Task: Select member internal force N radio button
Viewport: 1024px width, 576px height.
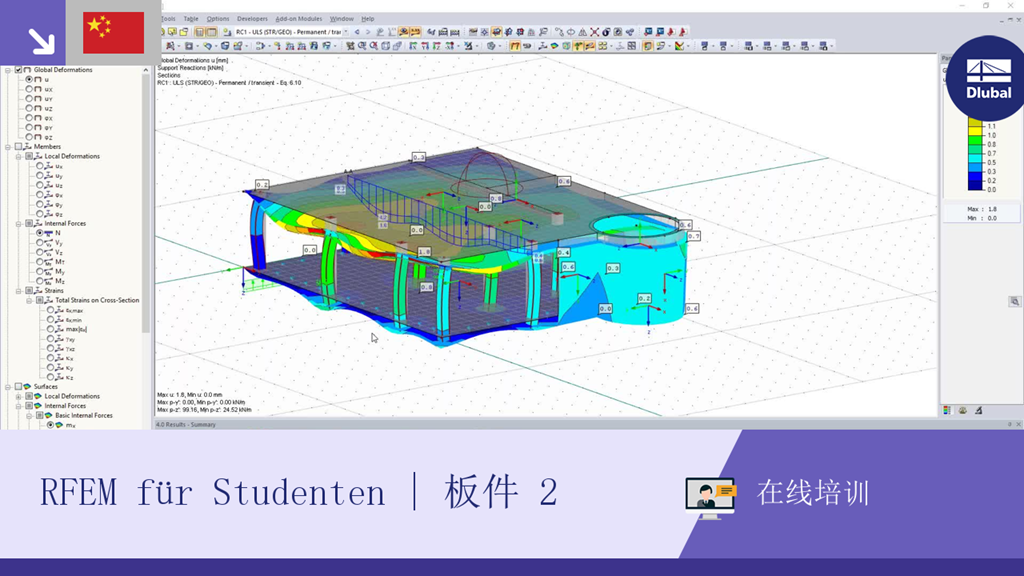Action: click(40, 233)
